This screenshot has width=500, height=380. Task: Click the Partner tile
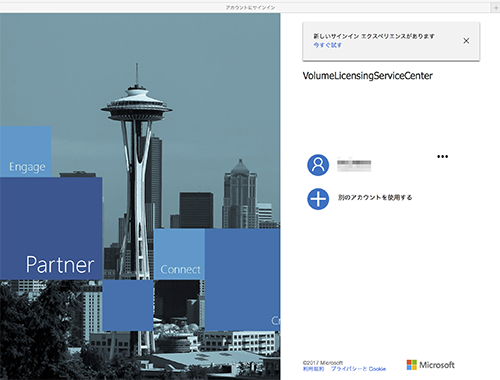tap(51, 228)
